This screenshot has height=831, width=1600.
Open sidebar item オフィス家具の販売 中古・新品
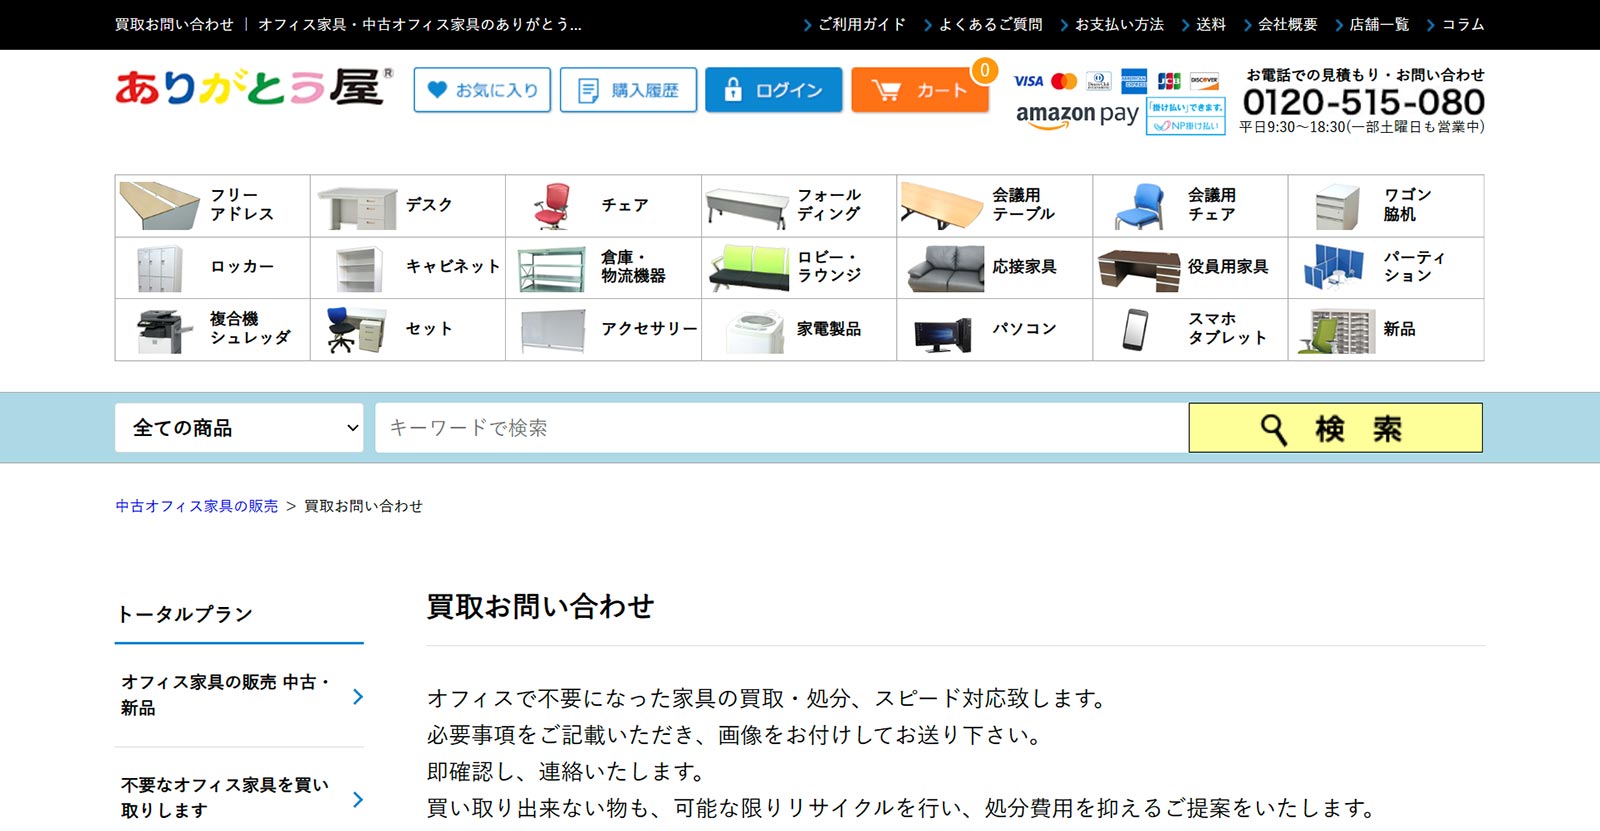(239, 695)
